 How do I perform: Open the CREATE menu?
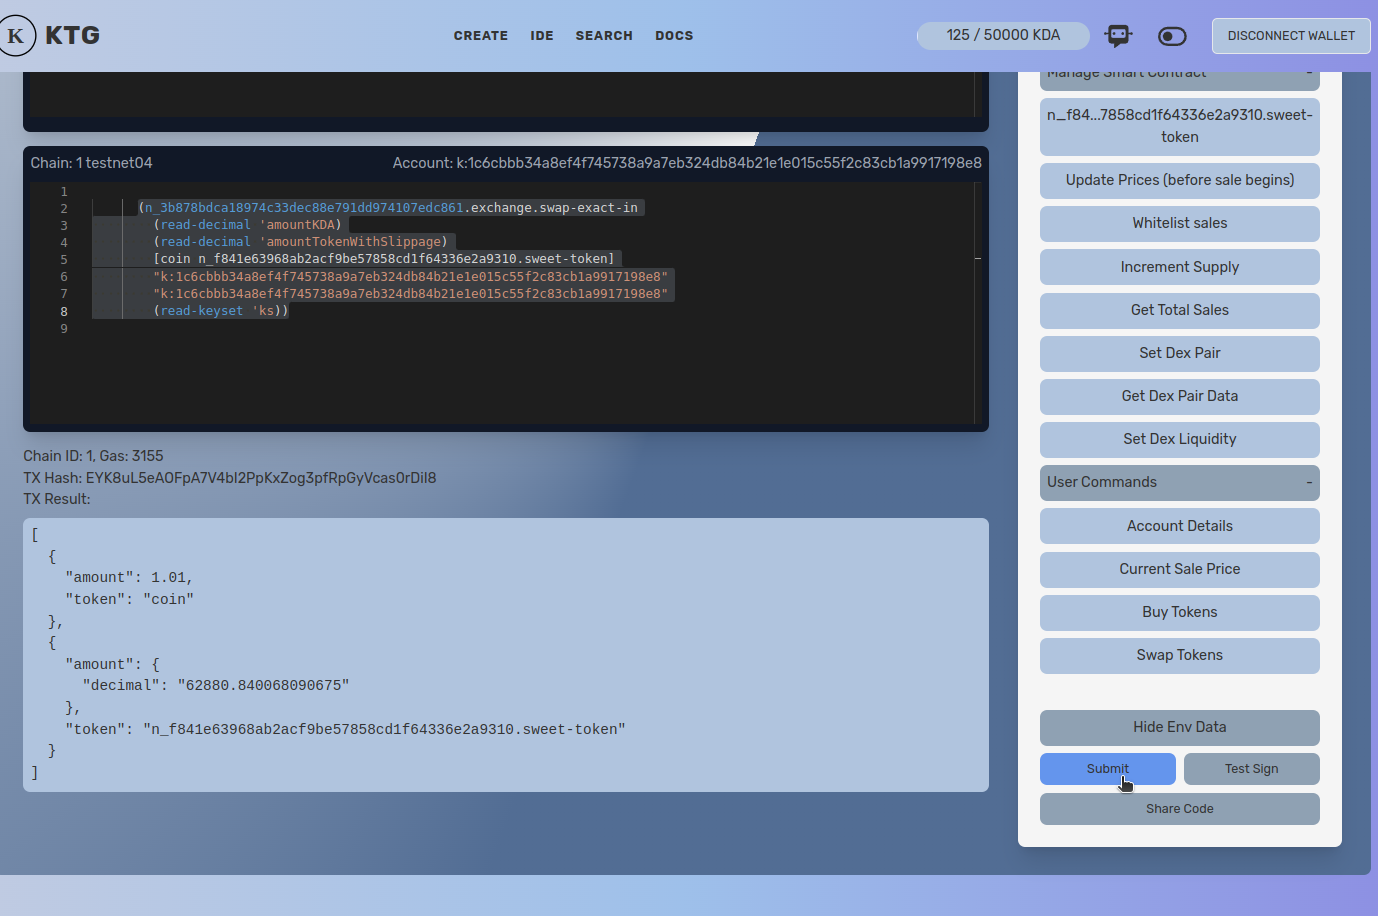point(480,36)
